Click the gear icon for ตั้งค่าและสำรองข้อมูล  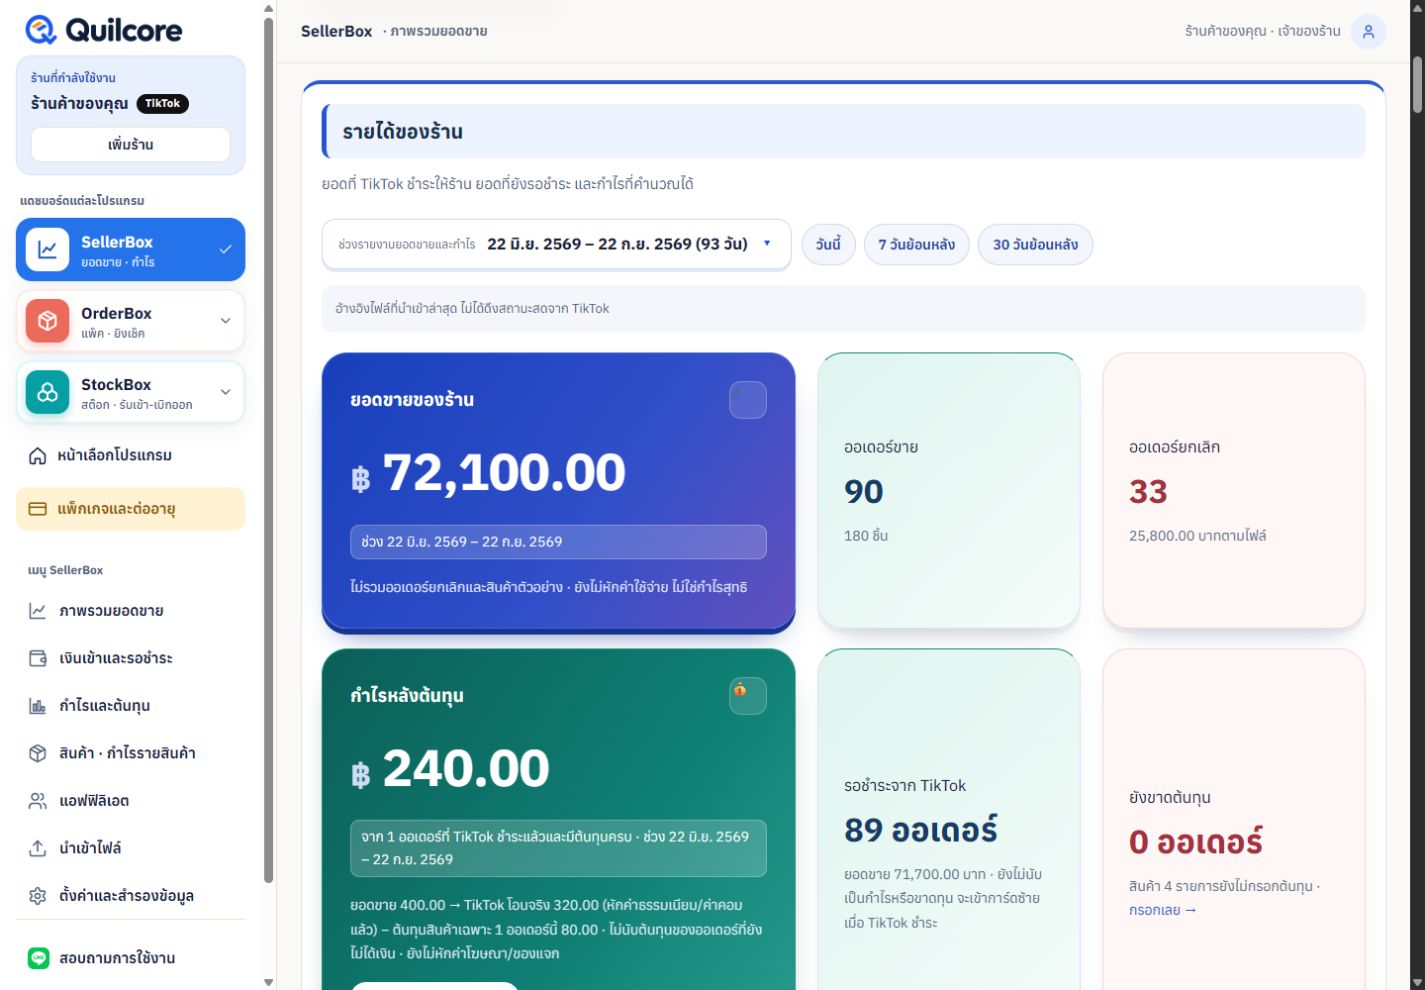(37, 896)
